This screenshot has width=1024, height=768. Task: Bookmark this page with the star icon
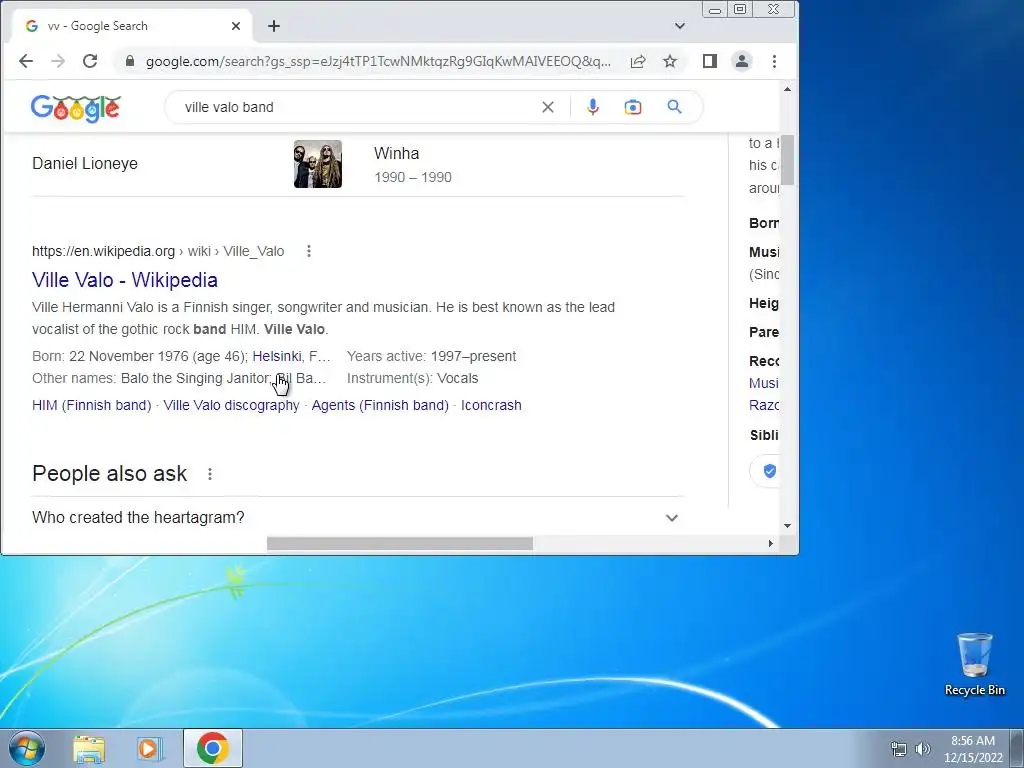click(669, 61)
